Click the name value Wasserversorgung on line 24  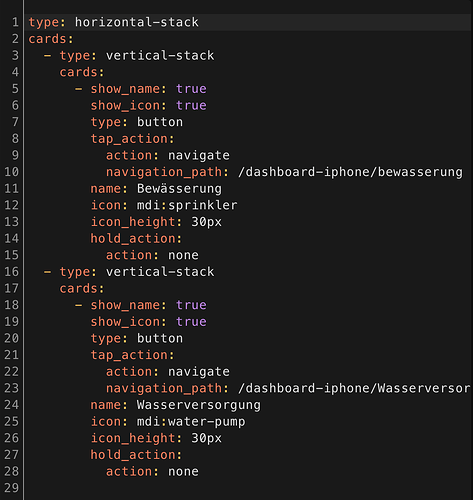pos(199,405)
